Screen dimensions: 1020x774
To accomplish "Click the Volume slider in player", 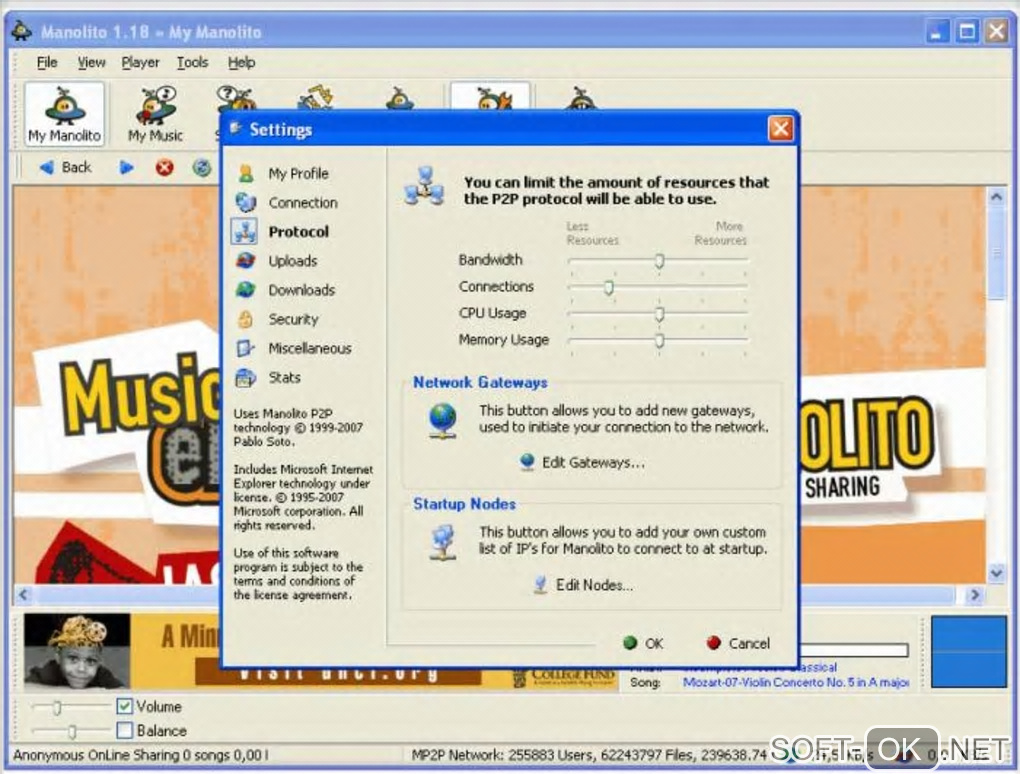I will coord(72,706).
